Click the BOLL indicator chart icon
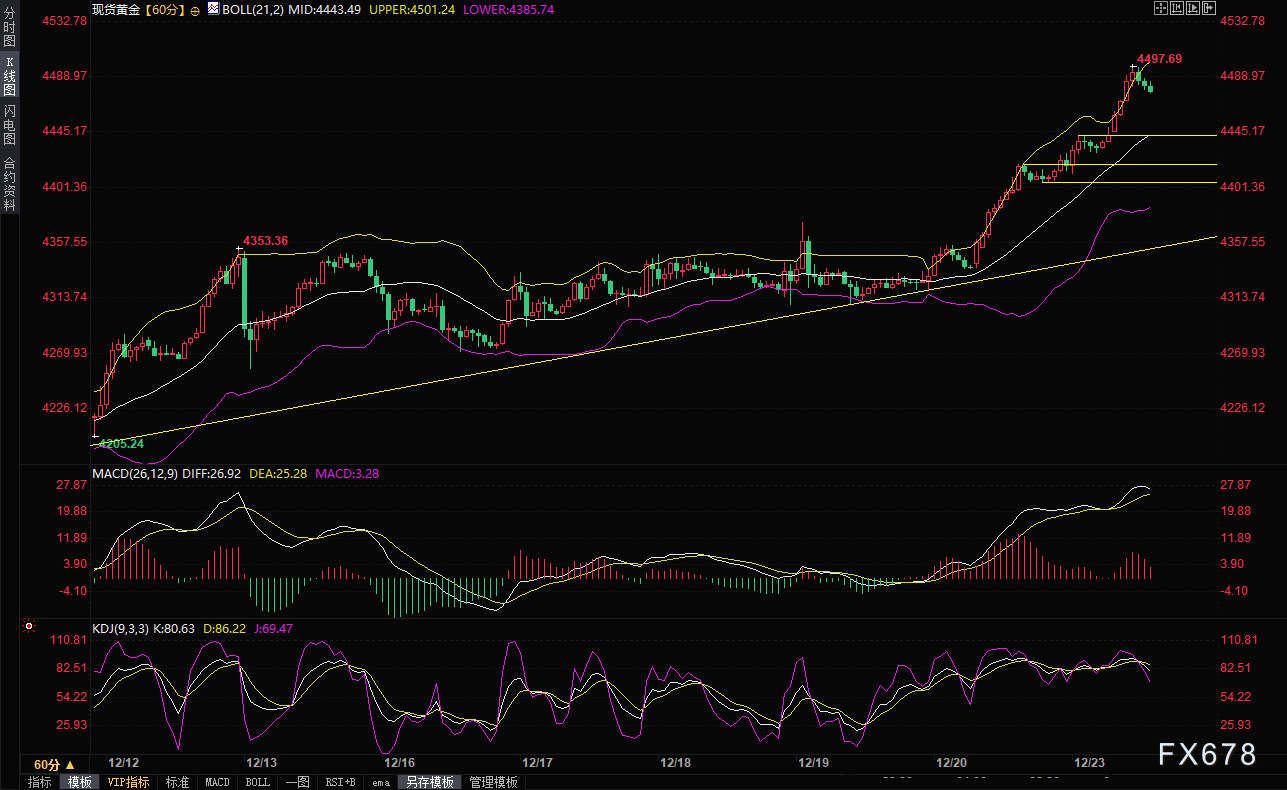Screen dimensions: 1287x790 tap(211, 9)
